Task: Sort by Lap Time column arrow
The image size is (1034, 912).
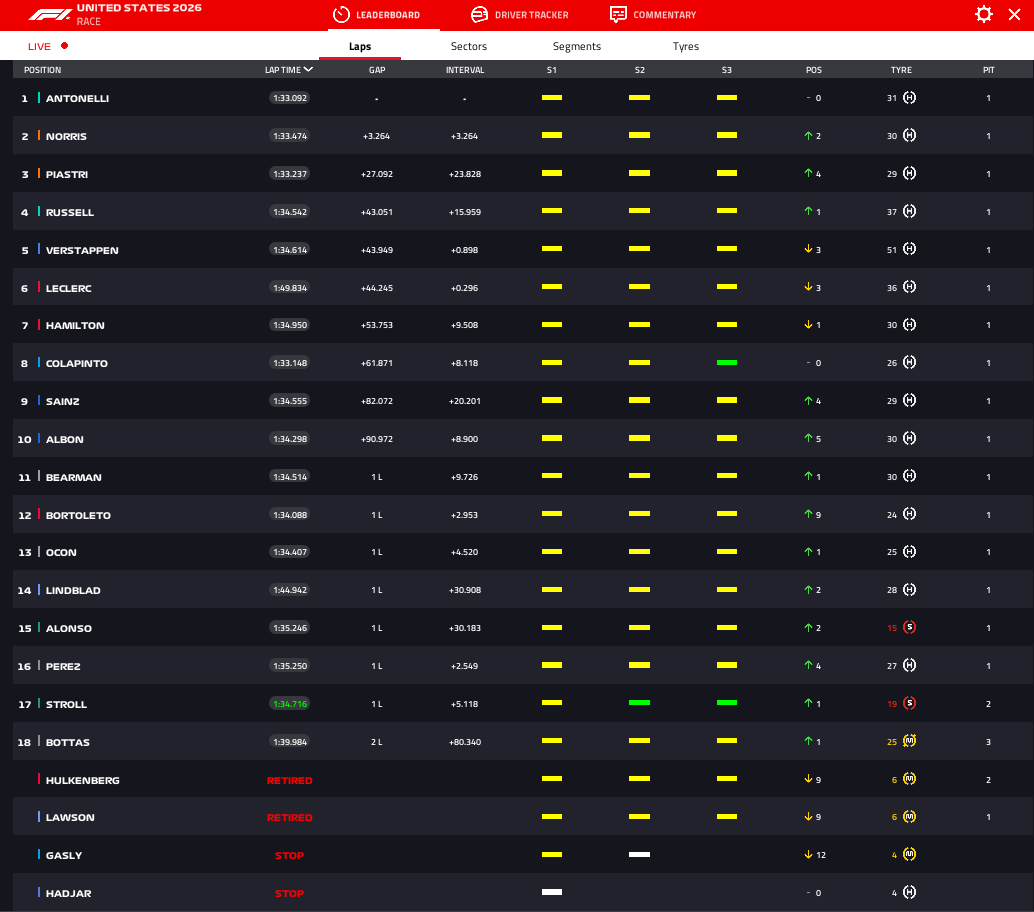Action: pos(308,69)
